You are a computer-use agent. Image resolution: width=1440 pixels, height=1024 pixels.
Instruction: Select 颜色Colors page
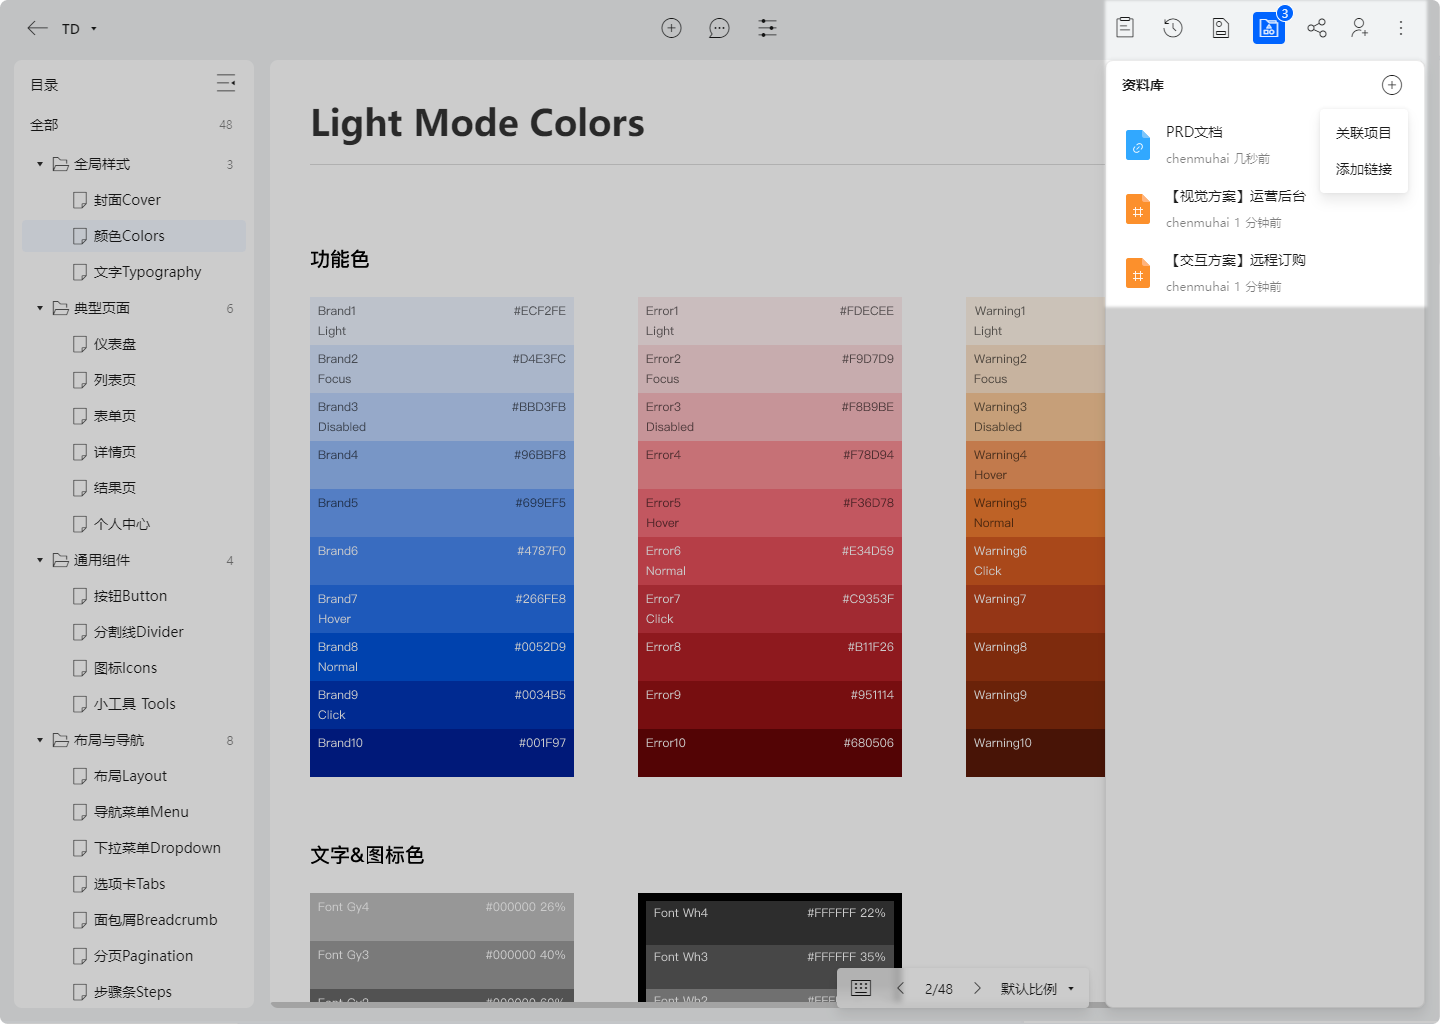134,236
